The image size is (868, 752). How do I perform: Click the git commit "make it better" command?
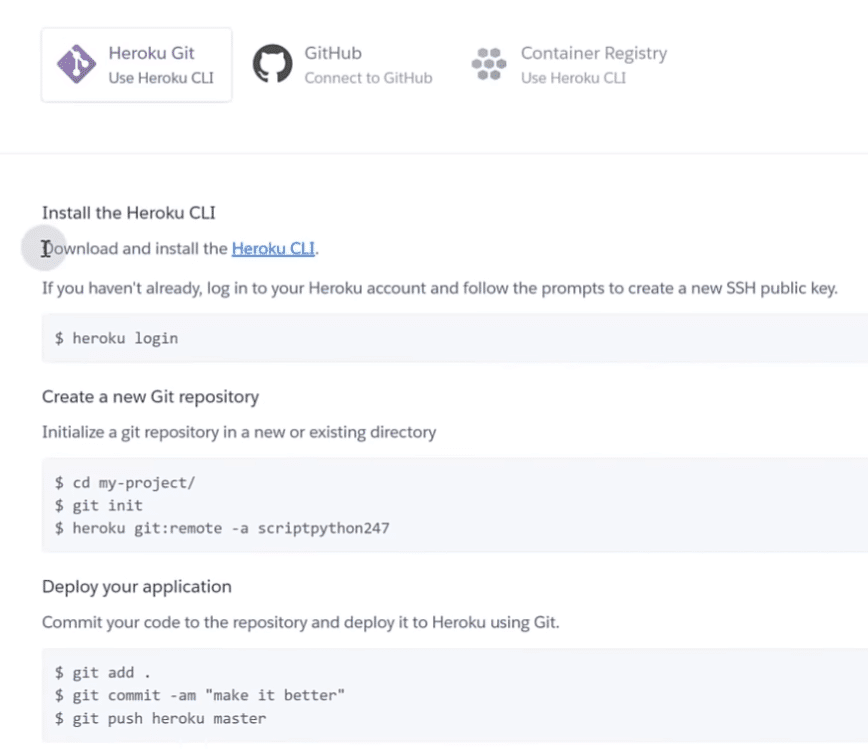200,695
